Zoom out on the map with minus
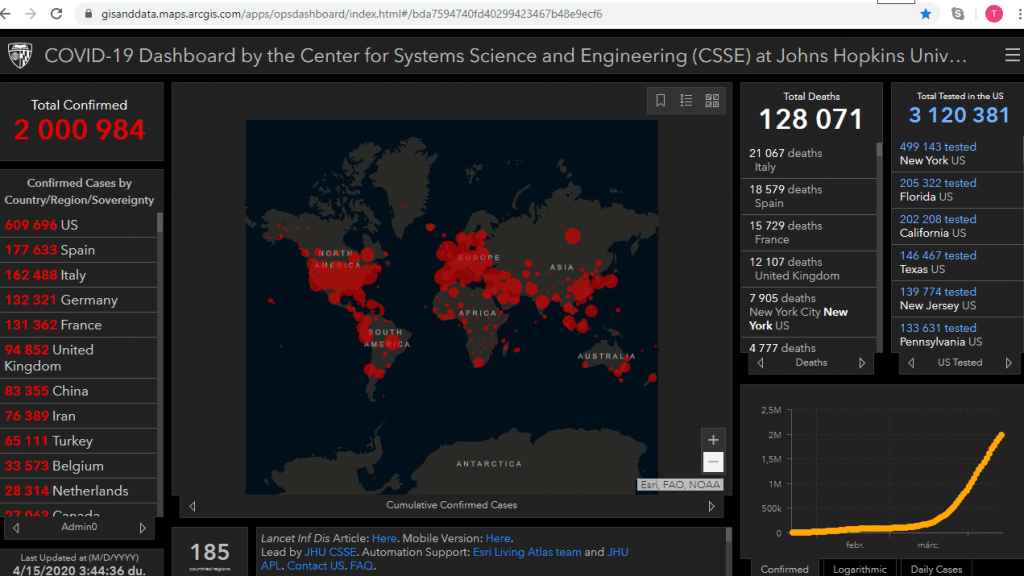Screen dimensions: 1024x576 [x=713, y=462]
